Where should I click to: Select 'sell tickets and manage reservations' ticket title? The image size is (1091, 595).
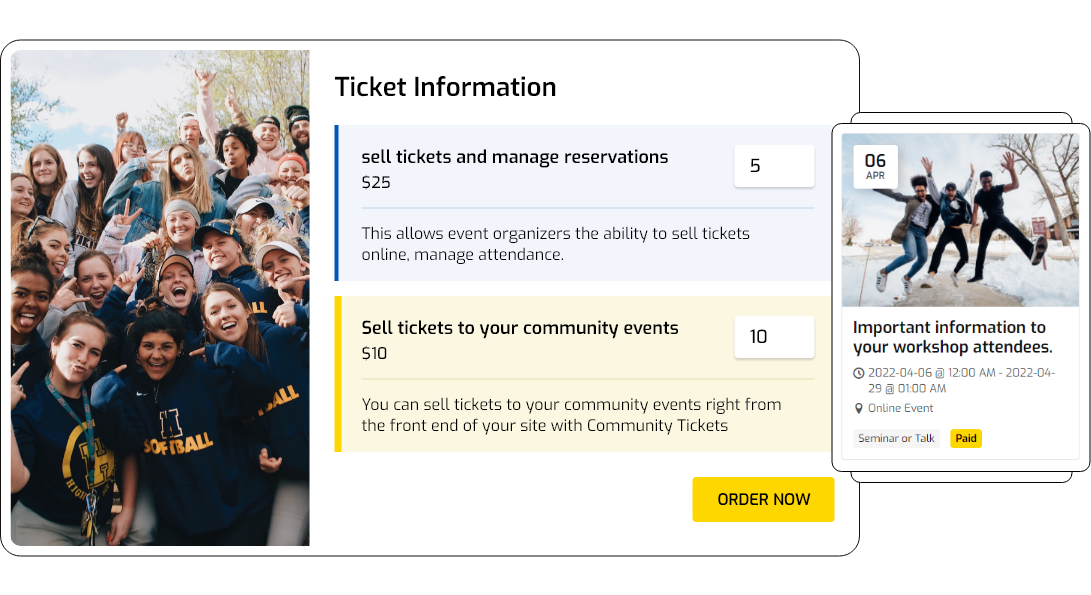click(514, 157)
